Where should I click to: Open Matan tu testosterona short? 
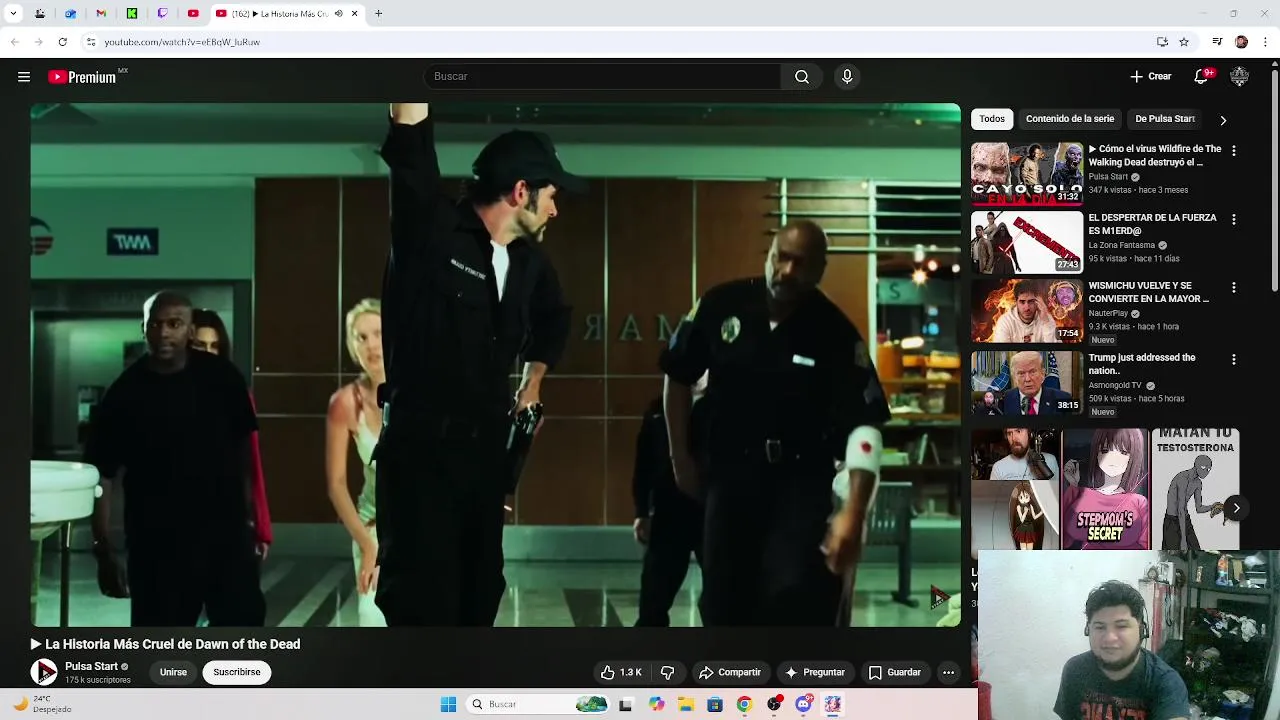[1196, 489]
